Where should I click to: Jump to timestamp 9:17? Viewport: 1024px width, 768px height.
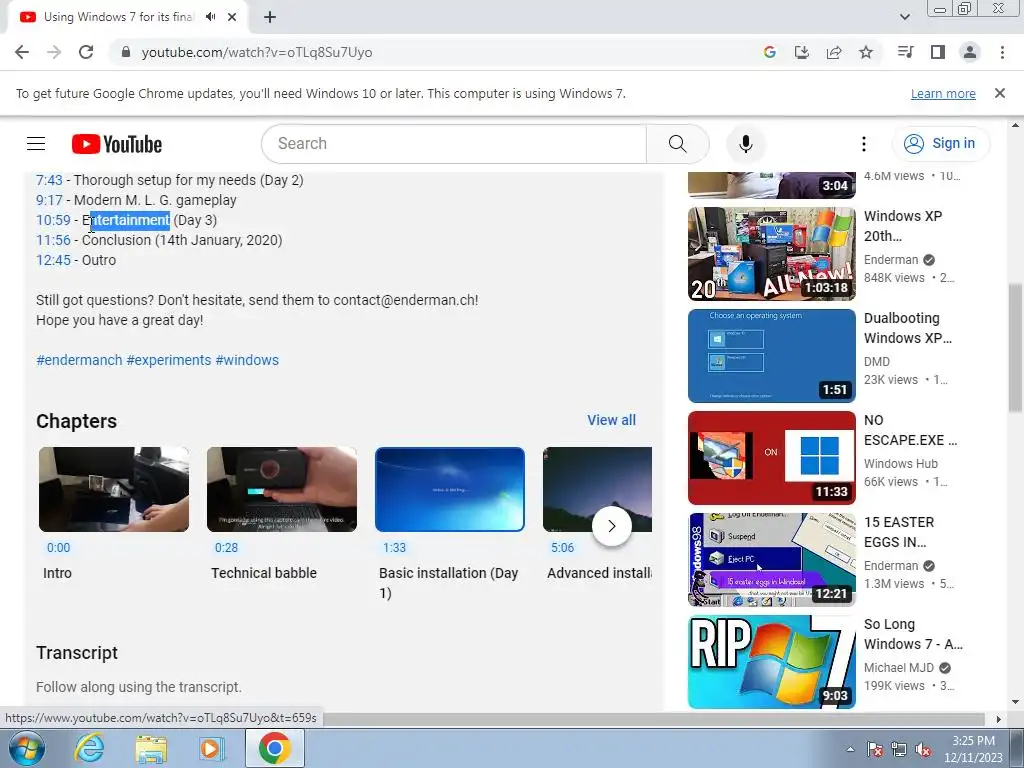click(50, 200)
